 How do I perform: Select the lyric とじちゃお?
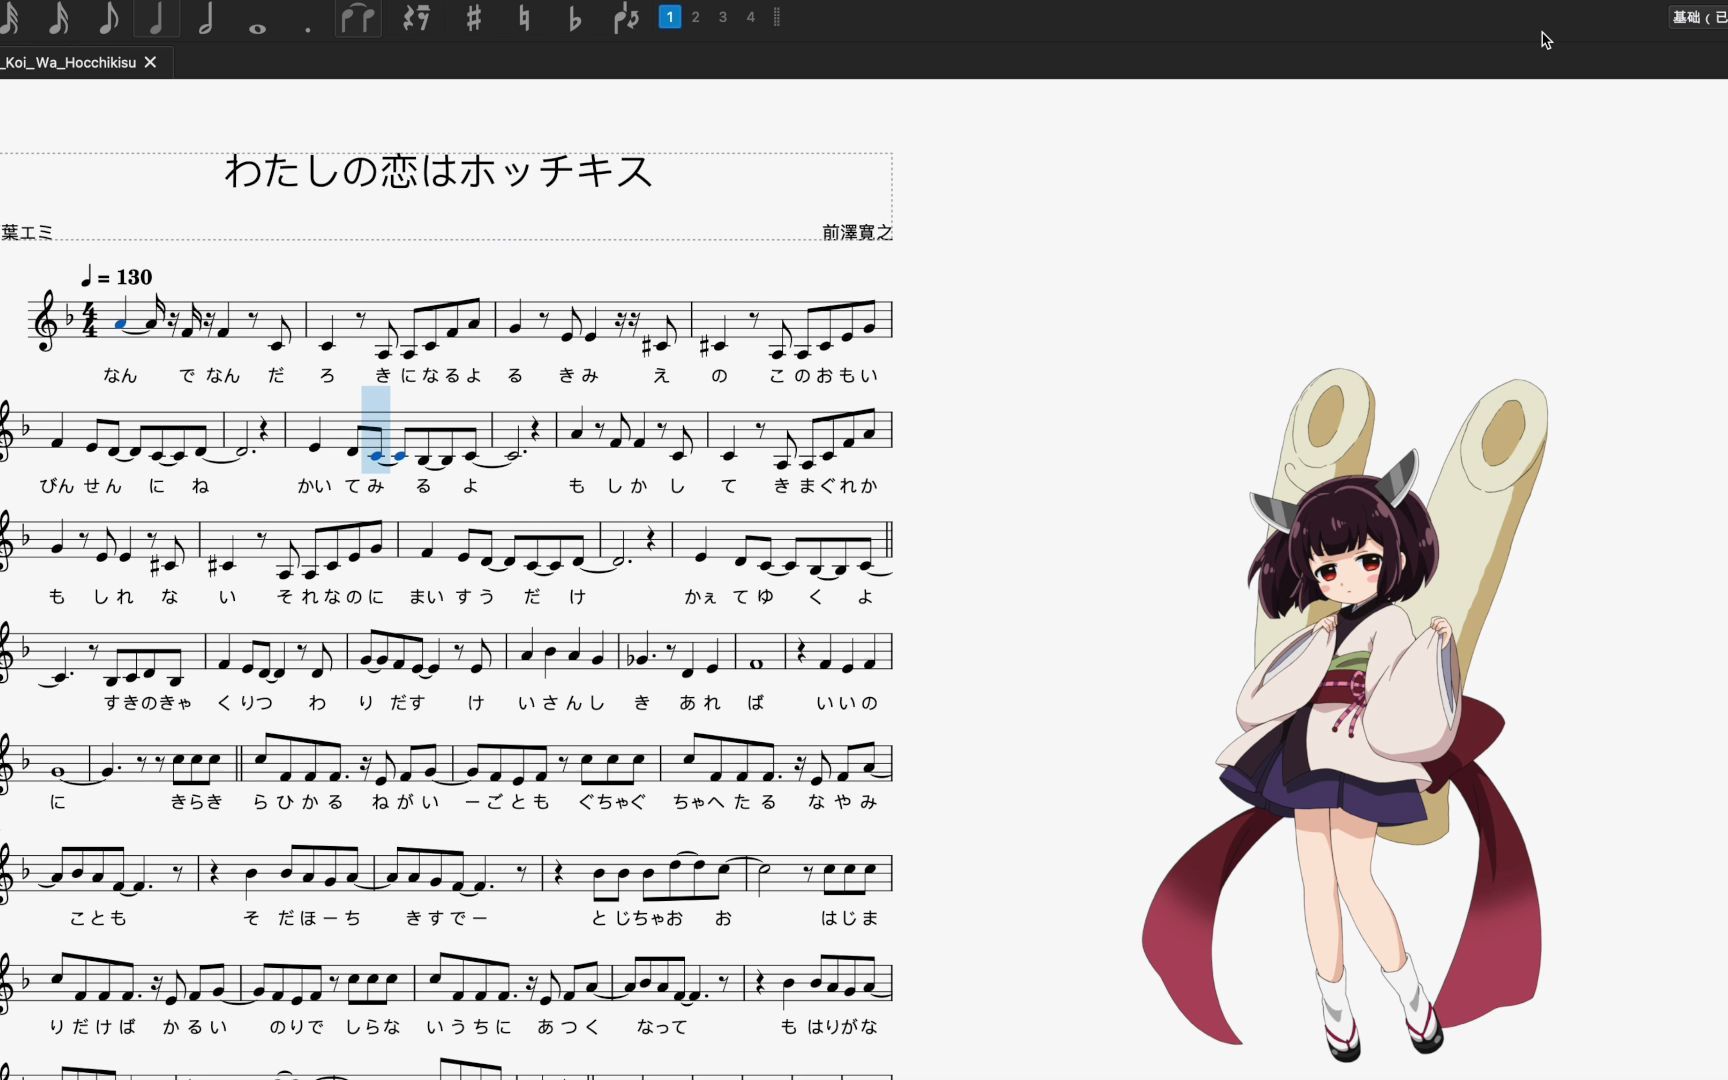pyautogui.click(x=637, y=917)
